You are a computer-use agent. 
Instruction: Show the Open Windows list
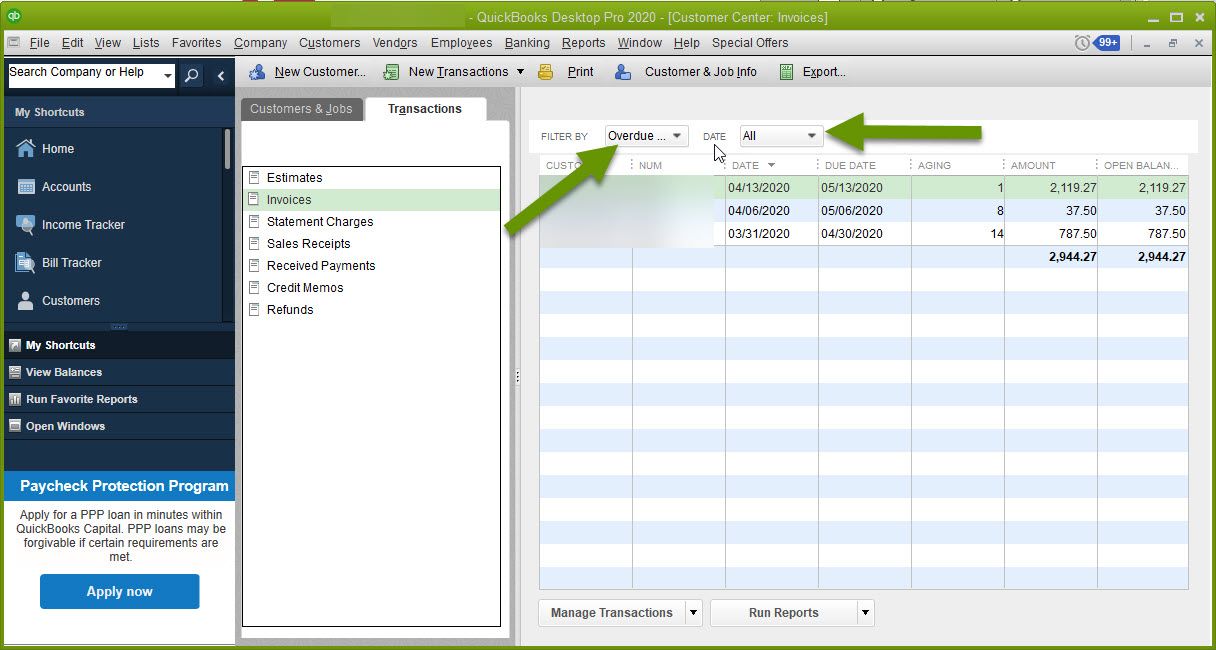118,426
